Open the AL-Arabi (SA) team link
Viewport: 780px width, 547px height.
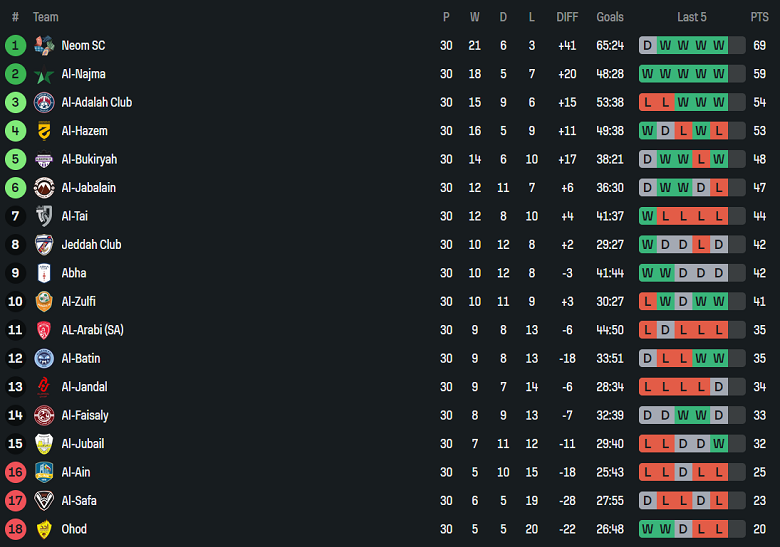(92, 330)
